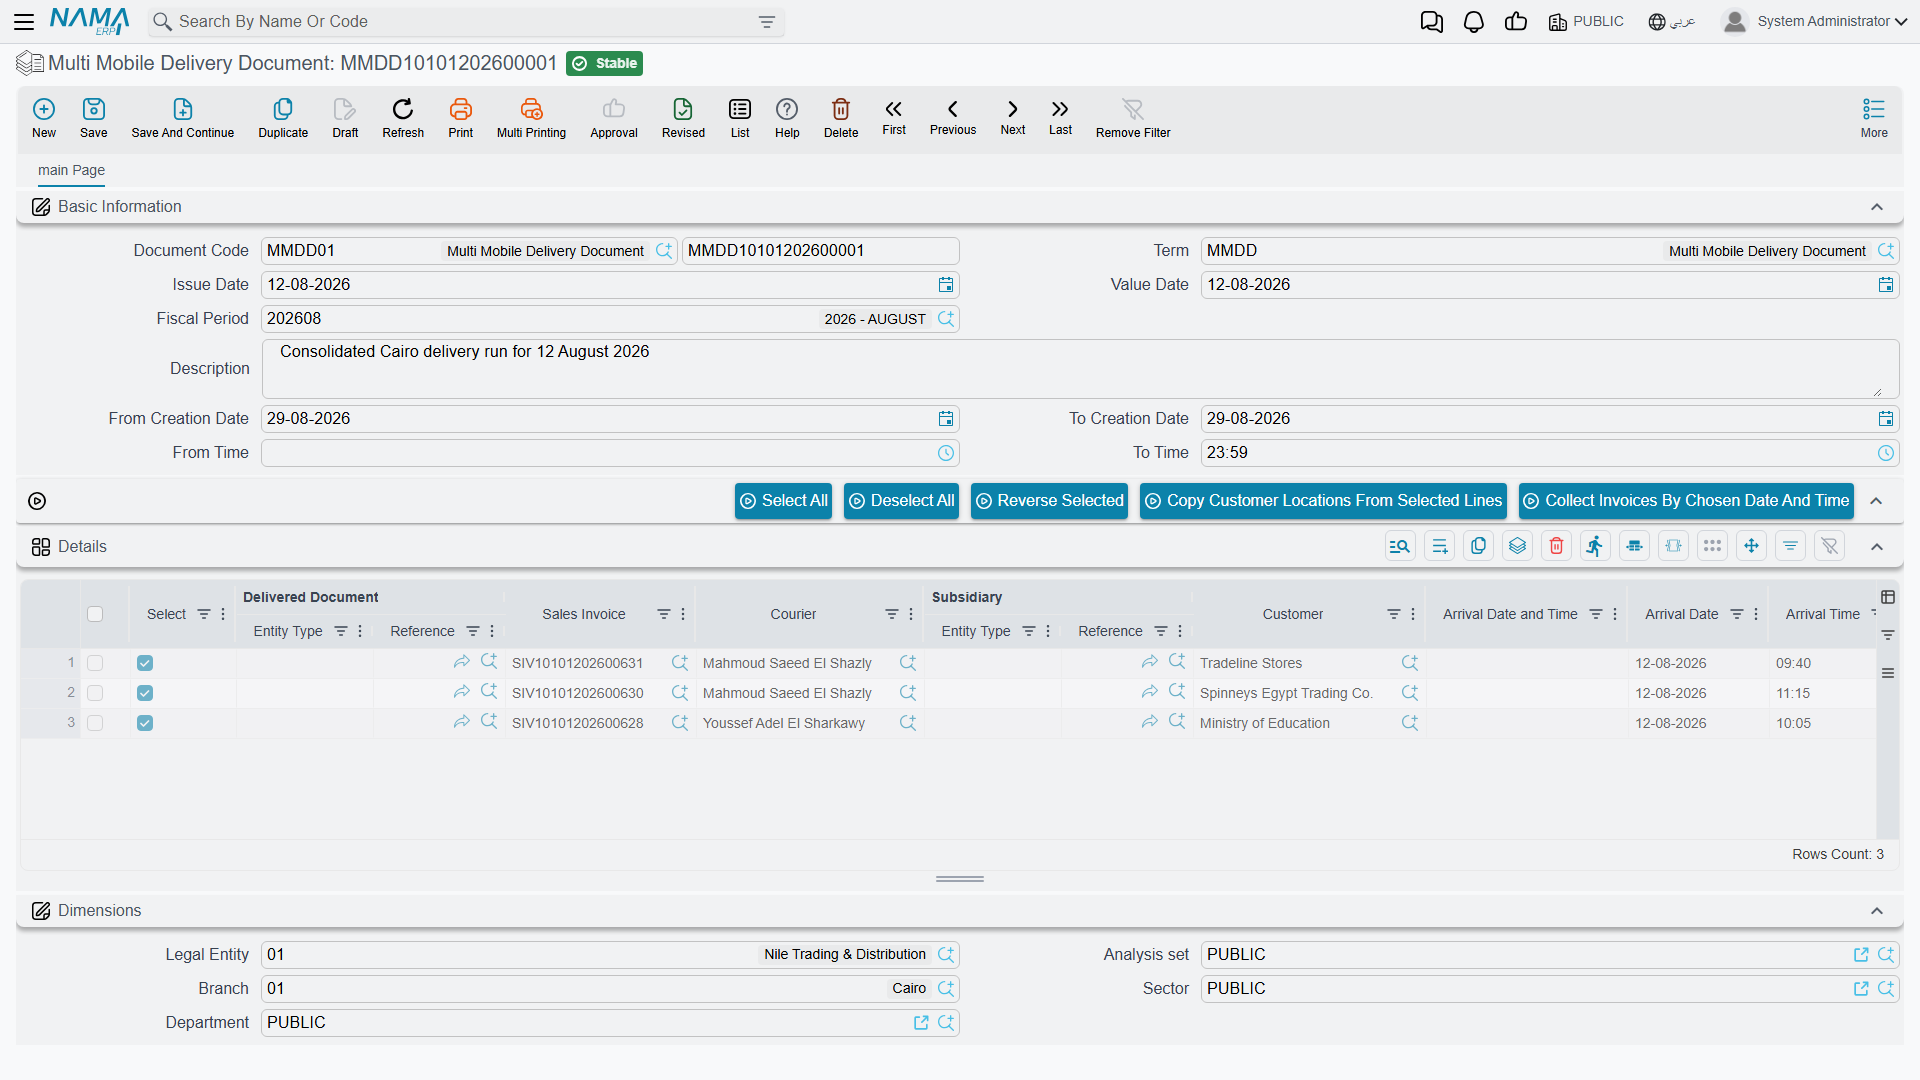The height and width of the screenshot is (1080, 1920).
Task: Click the search icon in Details toolbar
Action: (x=1400, y=546)
